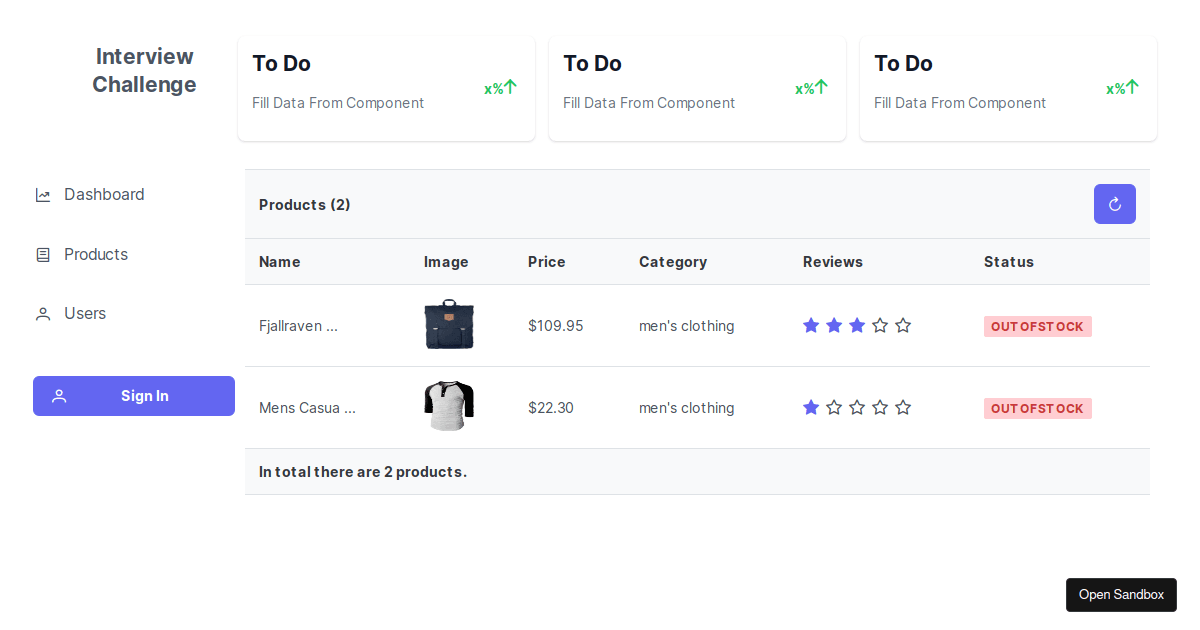Click the green arrow in third To Do card
Screen dimensions: 1200x630
coord(1132,87)
